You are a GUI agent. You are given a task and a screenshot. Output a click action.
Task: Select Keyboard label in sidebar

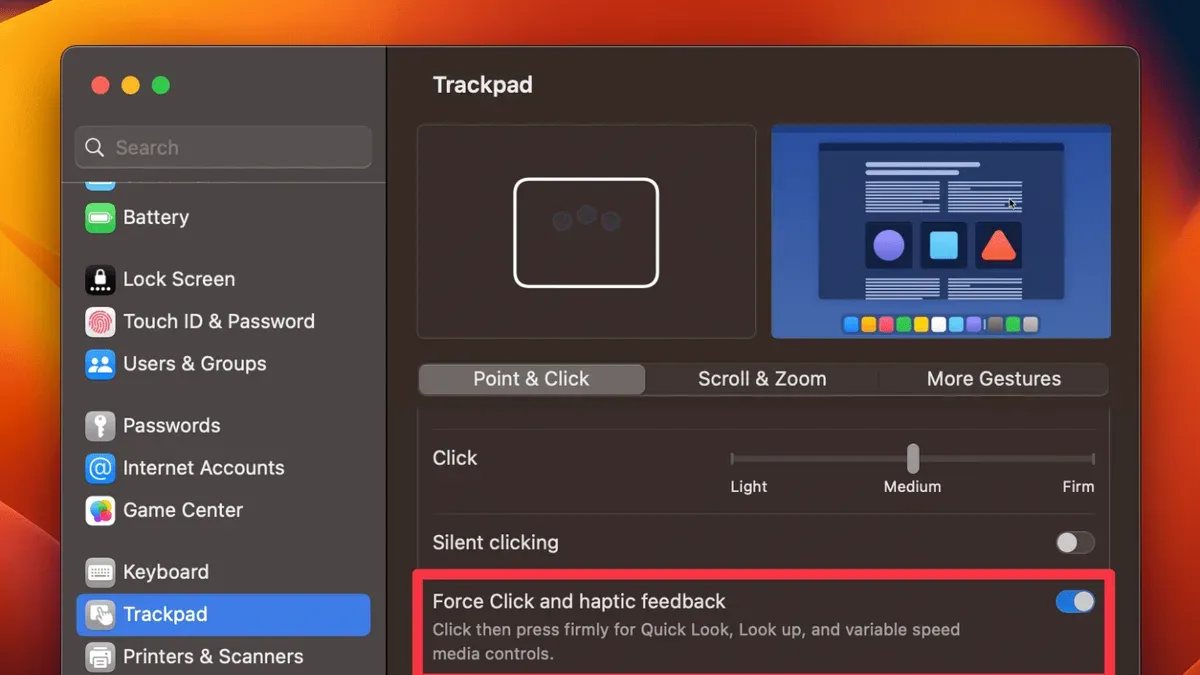click(166, 572)
